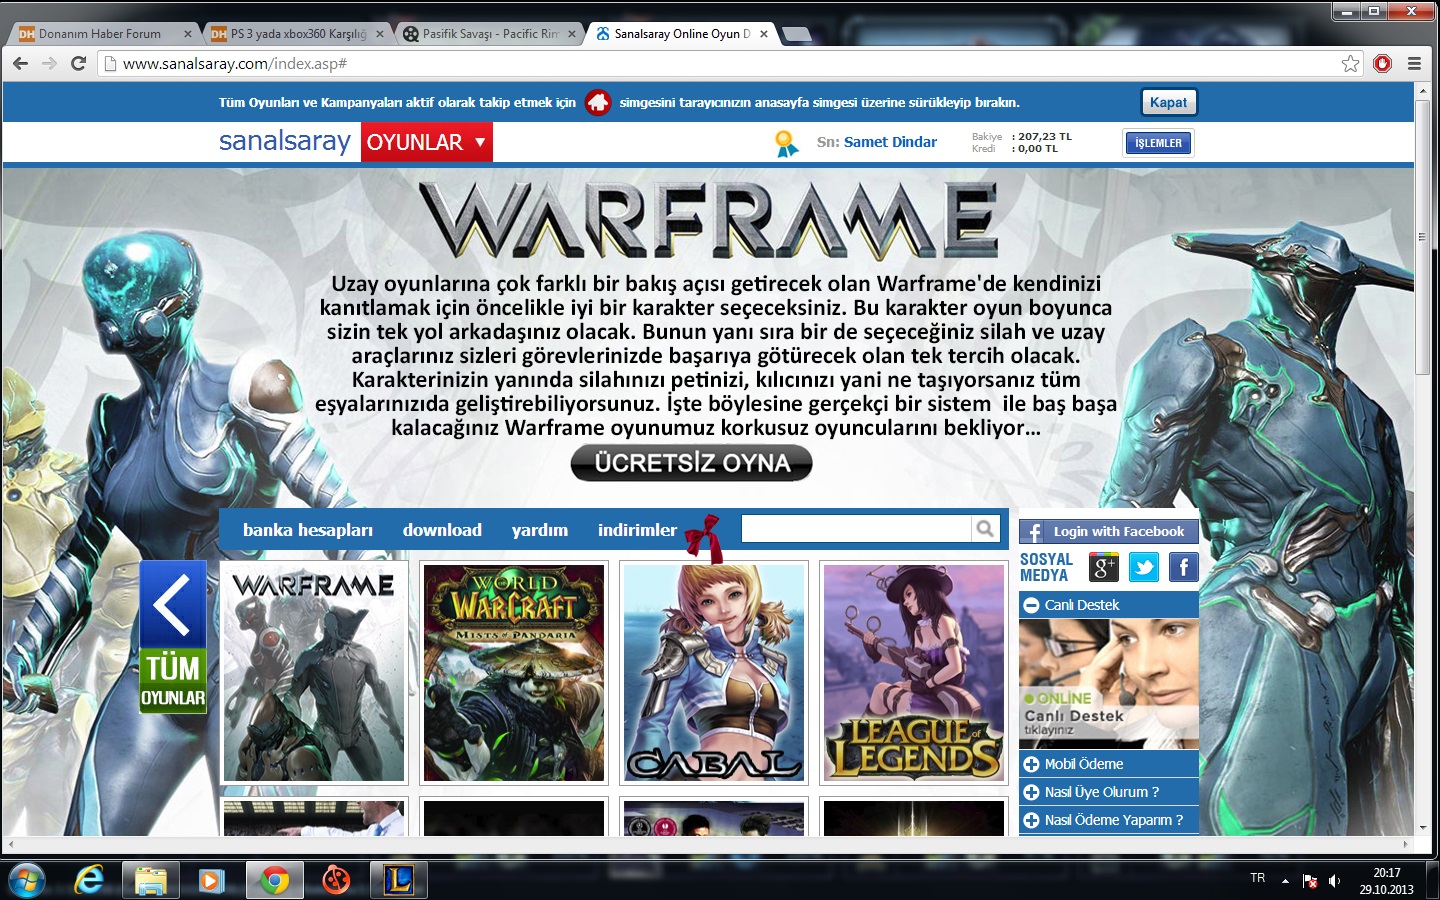
Task: Open the Facebook social icon
Action: [1184, 567]
